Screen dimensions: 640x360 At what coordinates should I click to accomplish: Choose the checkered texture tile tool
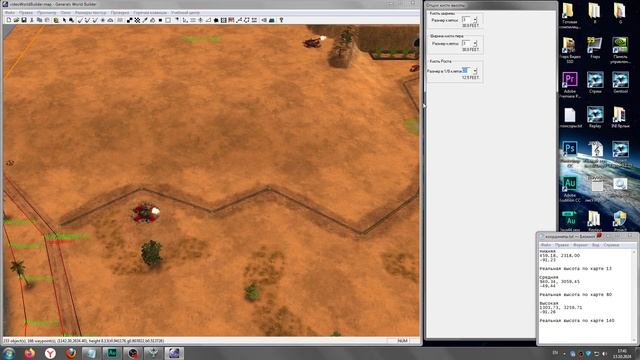pyautogui.click(x=137, y=20)
